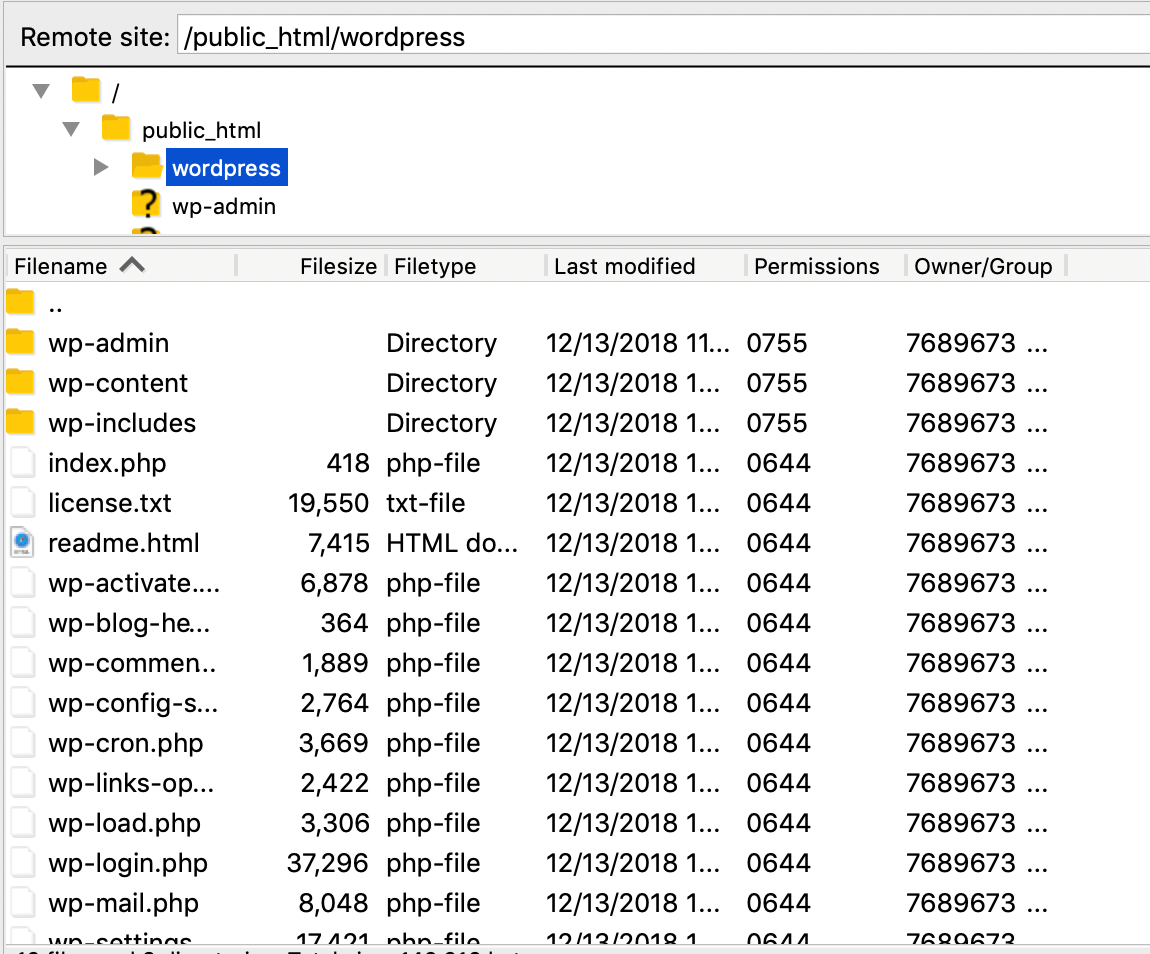Sort by Last modified column header
Image resolution: width=1150 pixels, height=954 pixels.
pyautogui.click(x=624, y=266)
